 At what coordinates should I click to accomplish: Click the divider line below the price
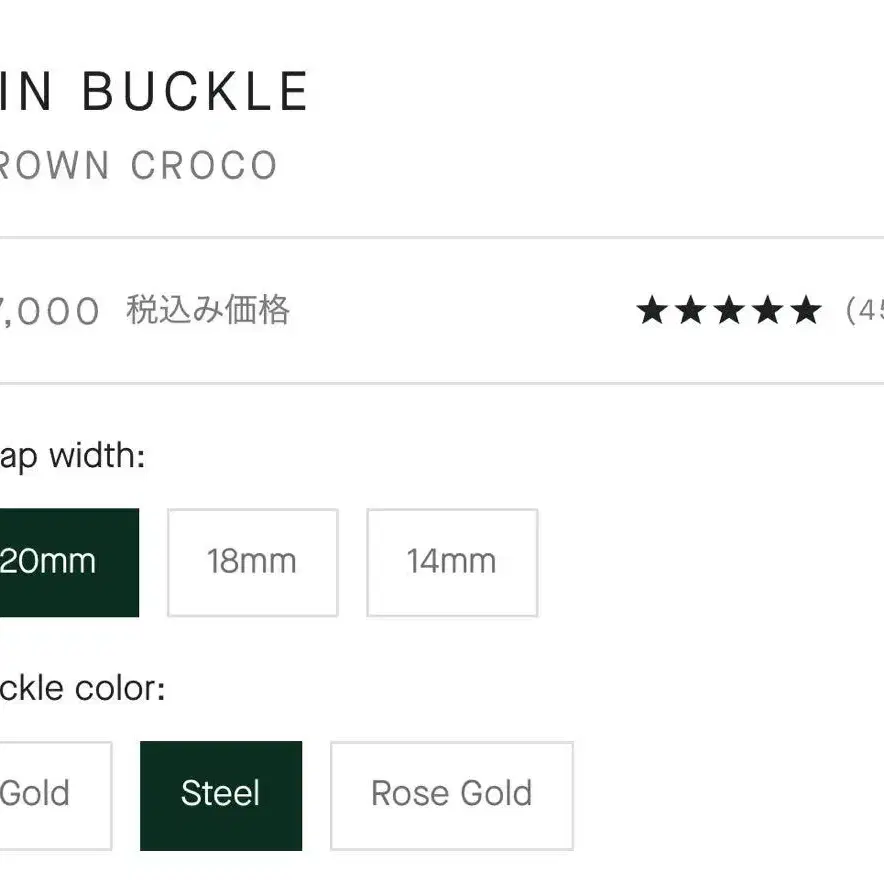(x=442, y=383)
